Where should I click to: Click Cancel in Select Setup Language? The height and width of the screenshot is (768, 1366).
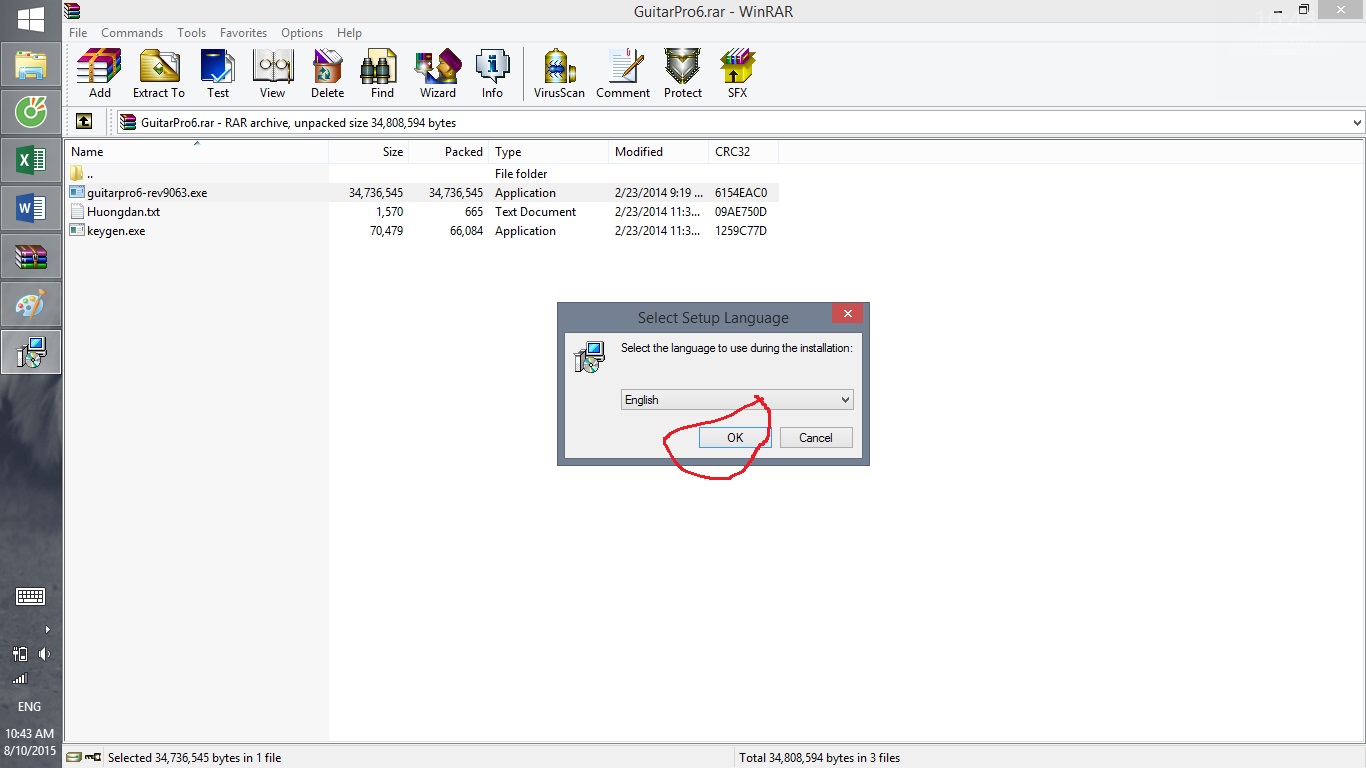pyautogui.click(x=815, y=437)
